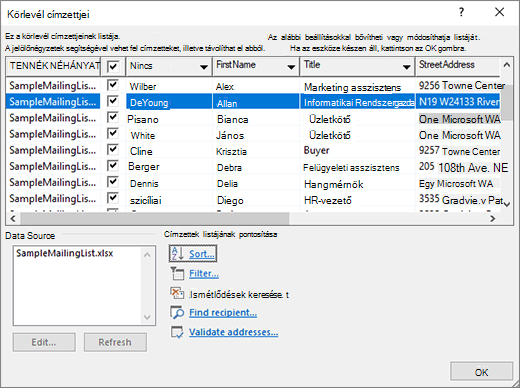Close the Körlevél címzettjei dialog
520x388 pixels.
(x=499, y=12)
